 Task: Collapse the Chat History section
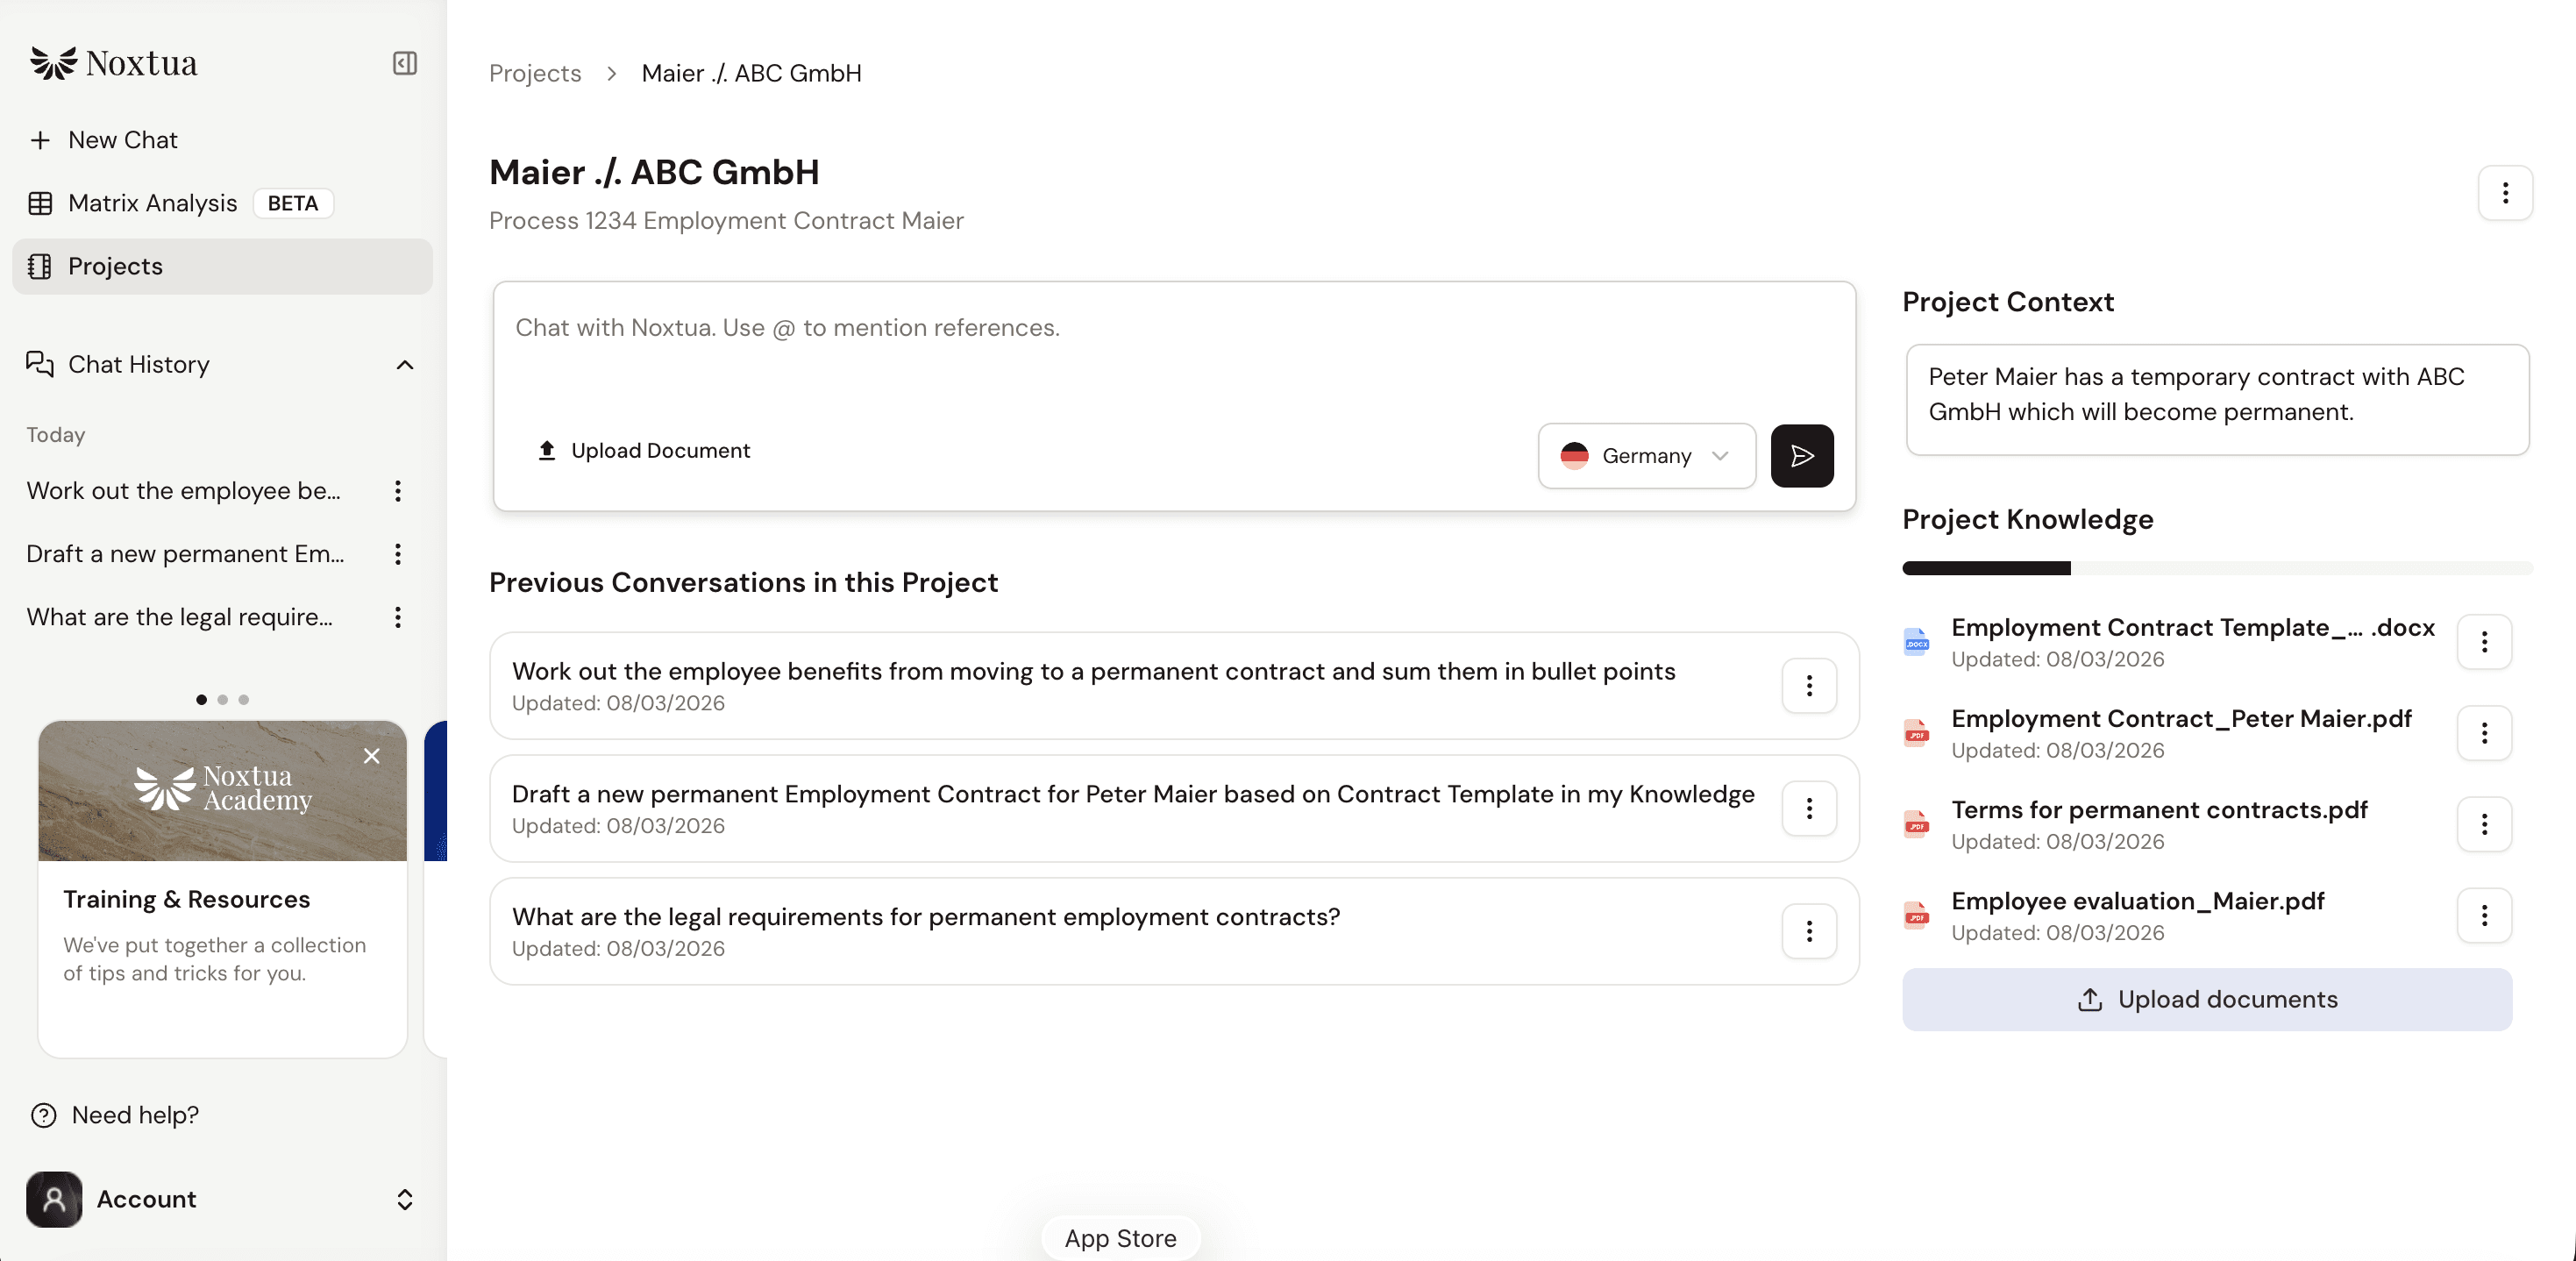tap(405, 365)
